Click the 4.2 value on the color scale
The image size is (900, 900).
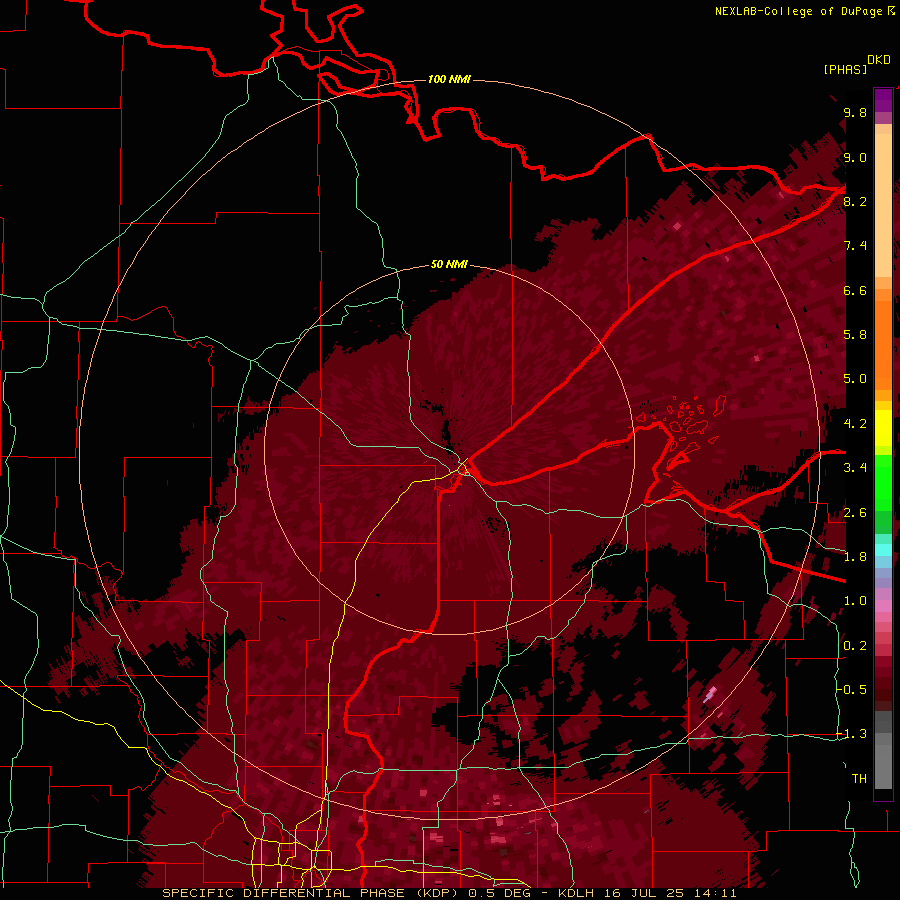(x=855, y=424)
